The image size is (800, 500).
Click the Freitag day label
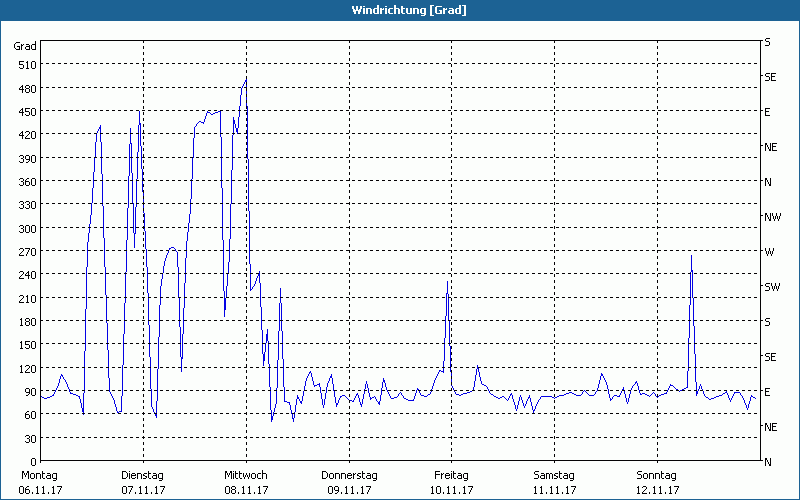coord(452,475)
